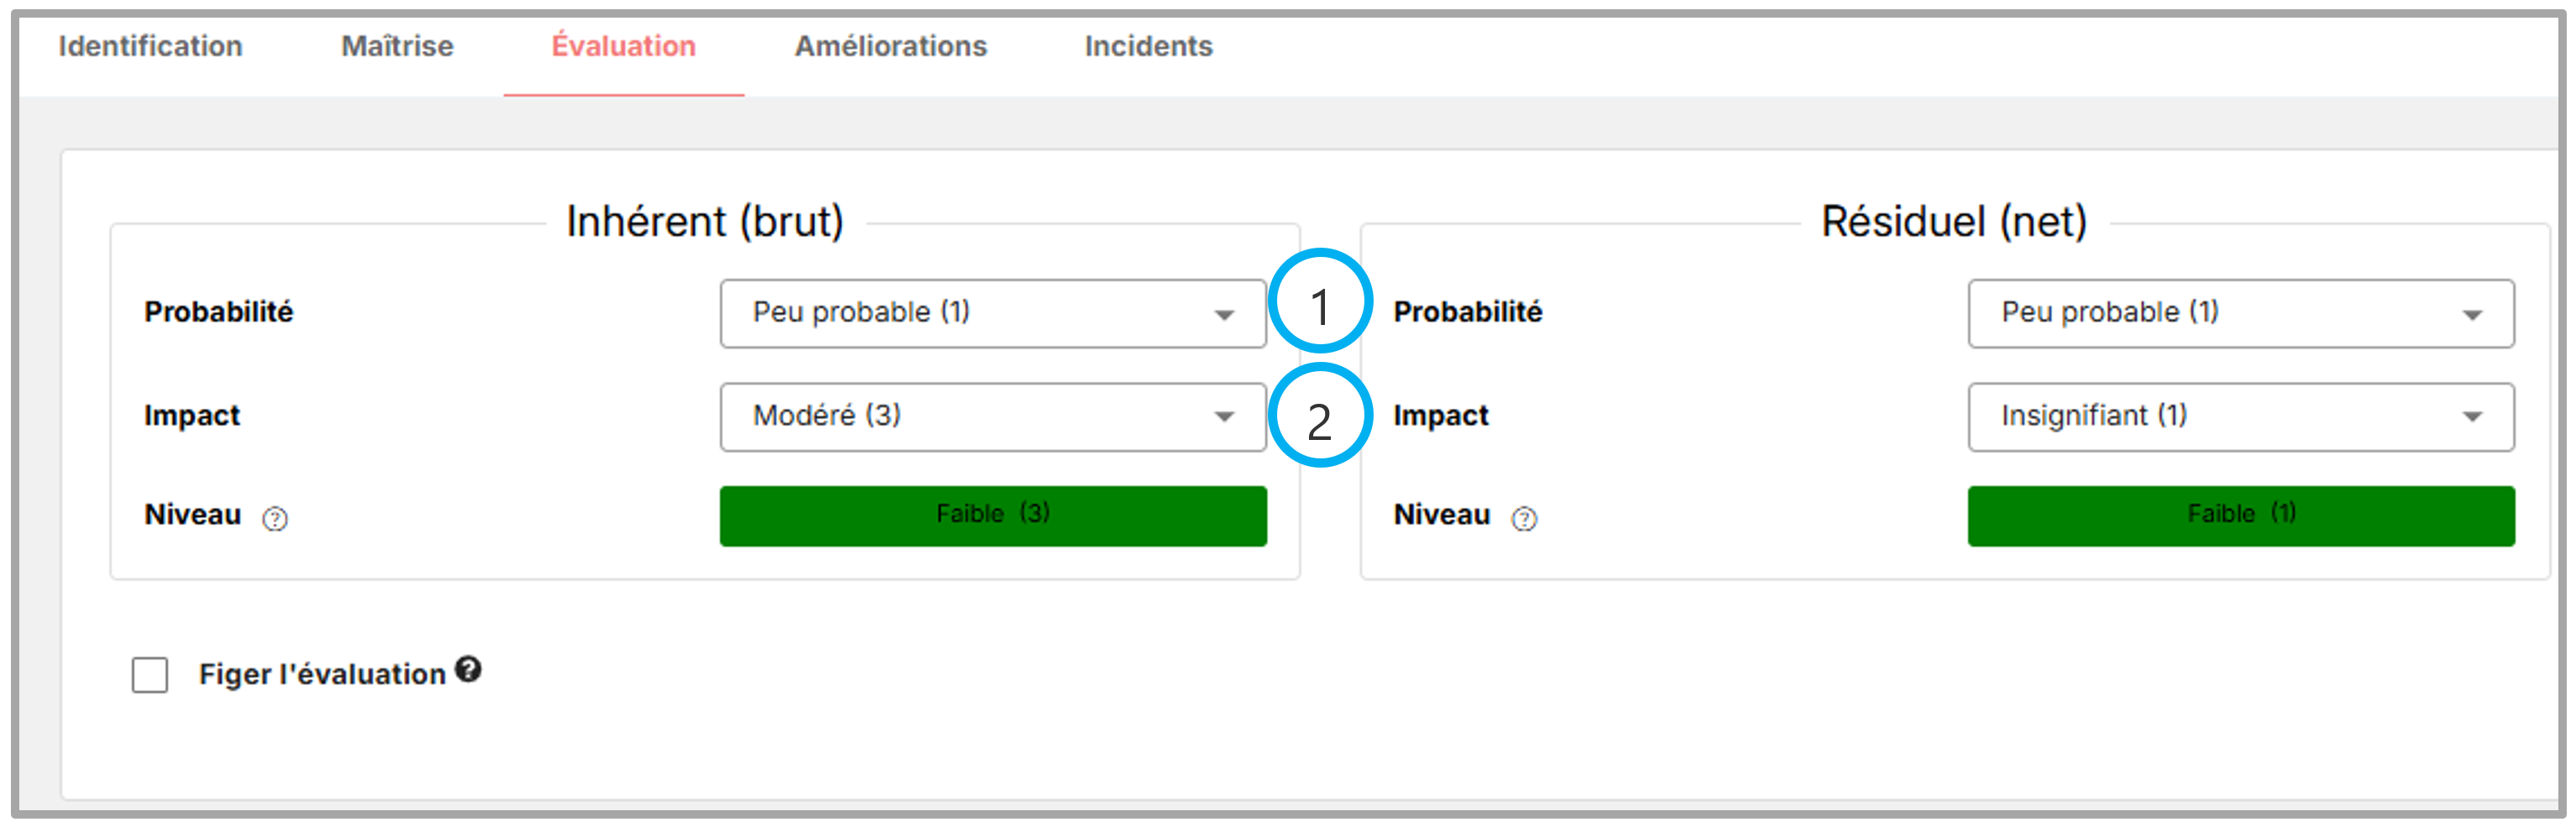Enable the Figer l'évaluation checkbox
The image size is (2576, 827).
click(x=150, y=675)
